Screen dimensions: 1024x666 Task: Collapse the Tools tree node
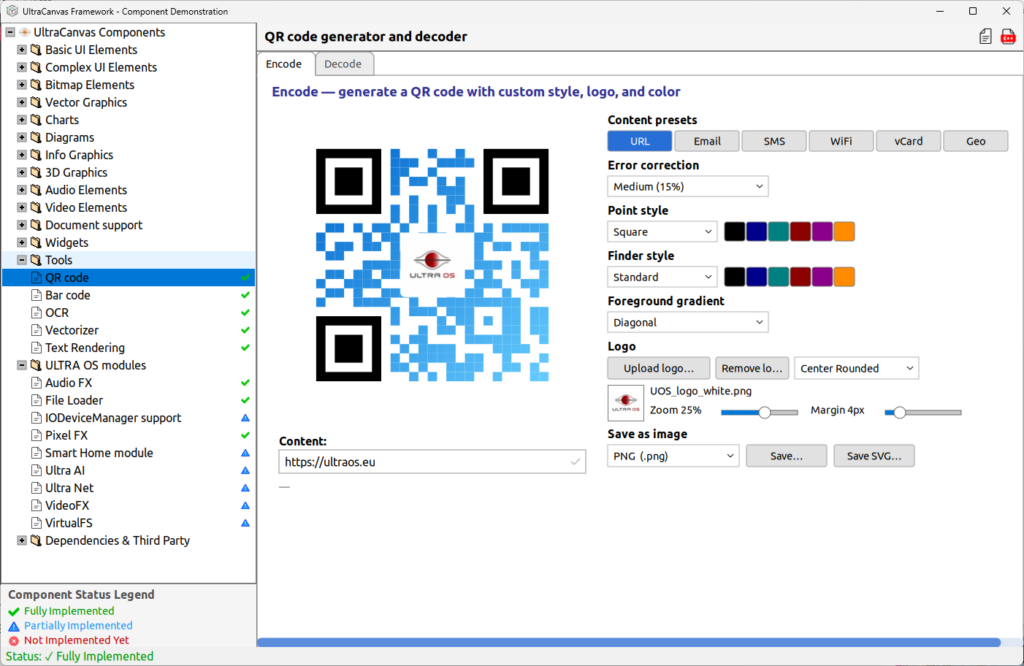22,260
